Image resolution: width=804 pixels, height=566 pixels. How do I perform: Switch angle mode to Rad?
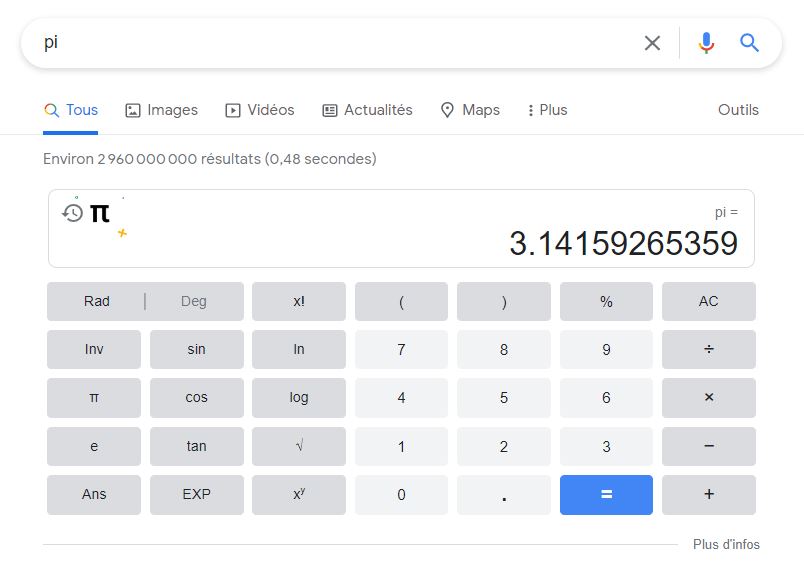tap(96, 301)
